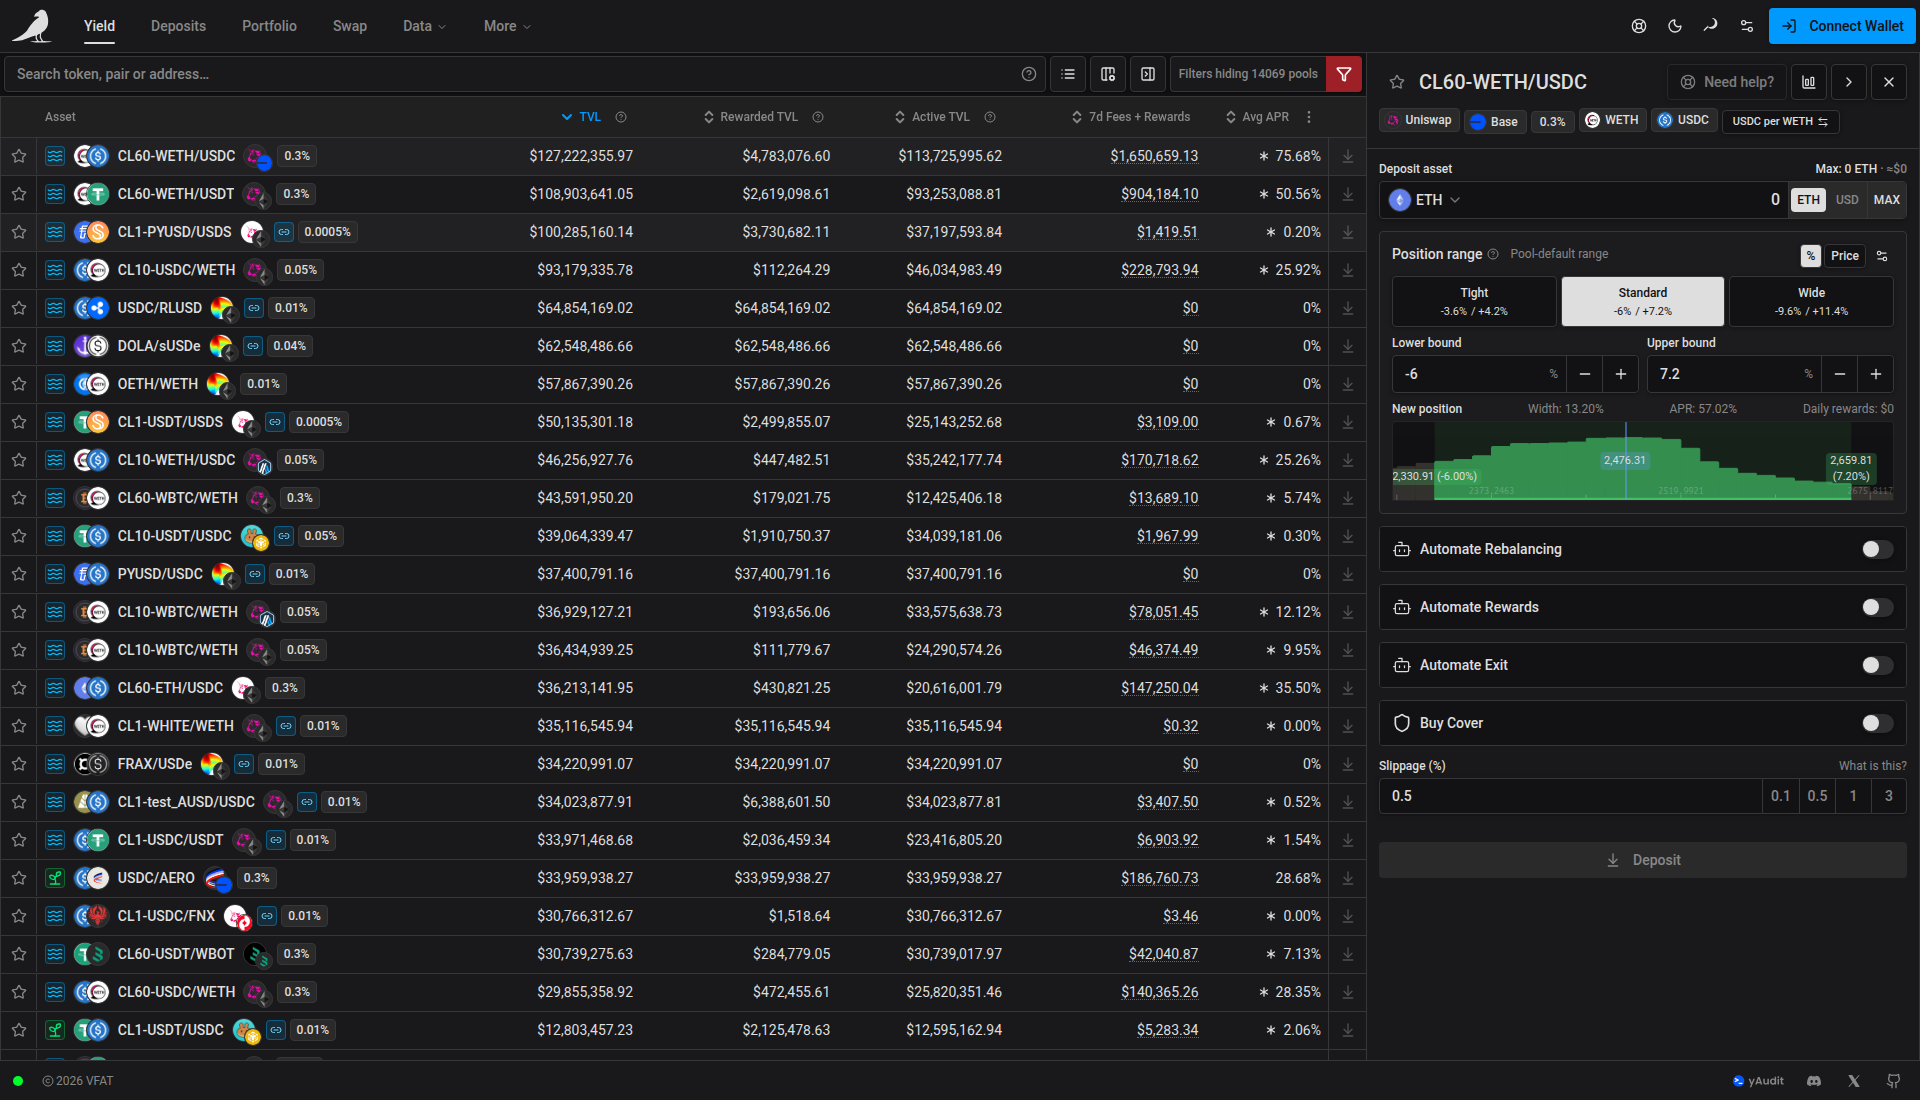
Task: Increase the upper bound with plus button
Action: point(1876,374)
